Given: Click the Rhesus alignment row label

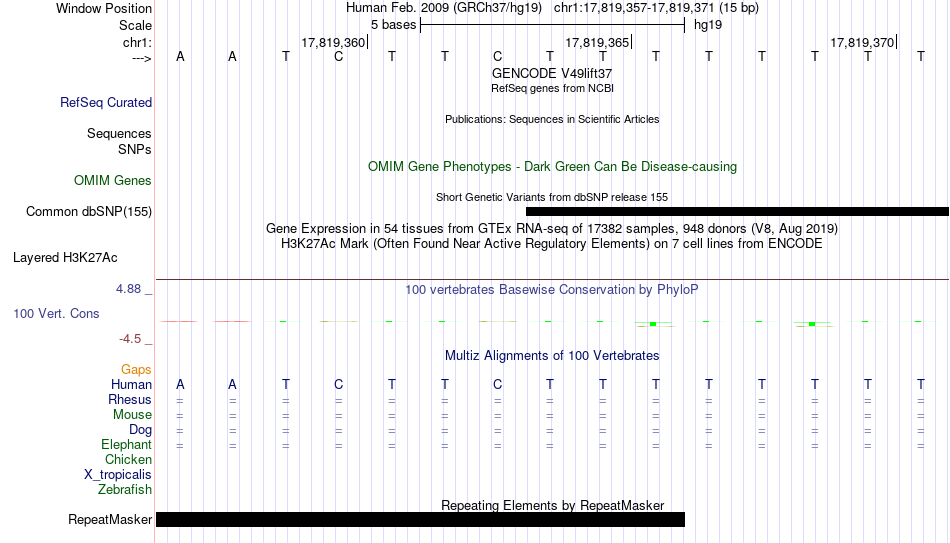Looking at the screenshot, I should [130, 399].
